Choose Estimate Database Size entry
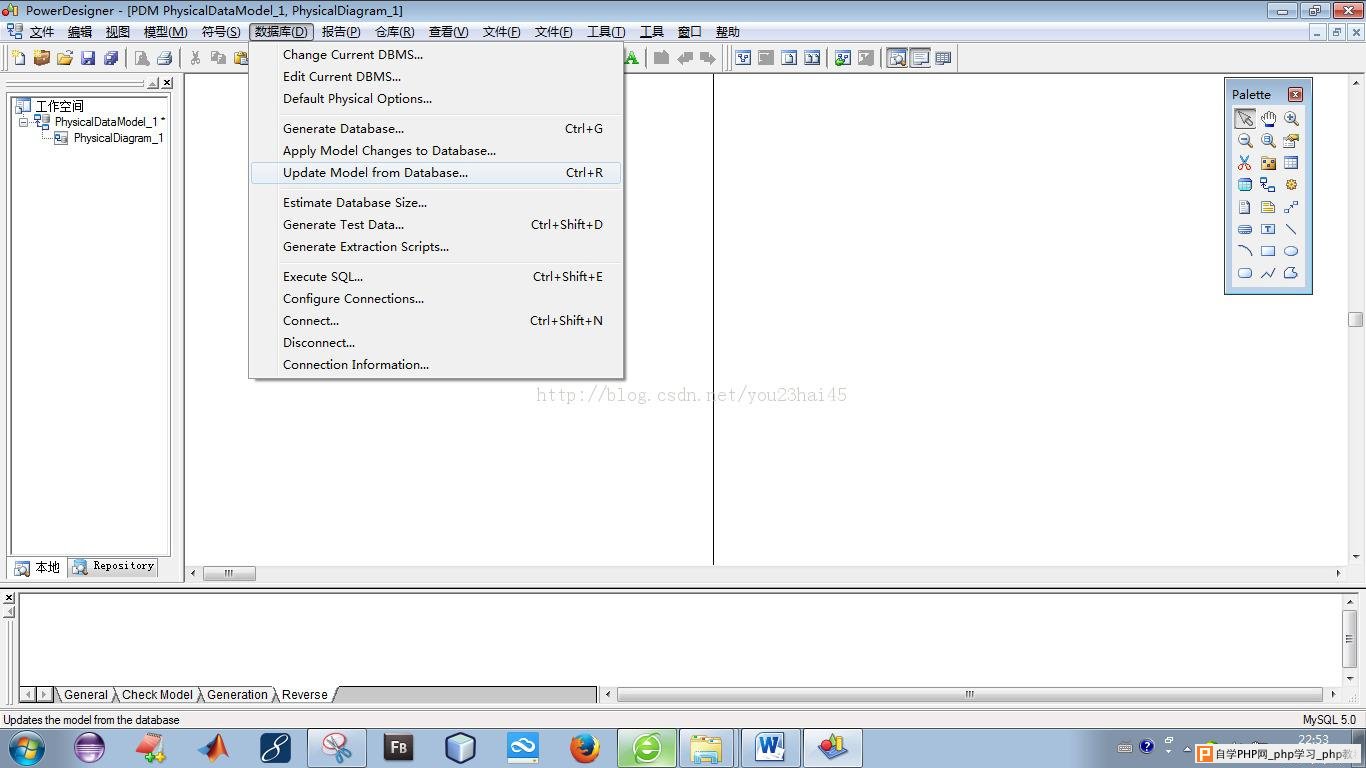The width and height of the screenshot is (1366, 768). [x=435, y=203]
